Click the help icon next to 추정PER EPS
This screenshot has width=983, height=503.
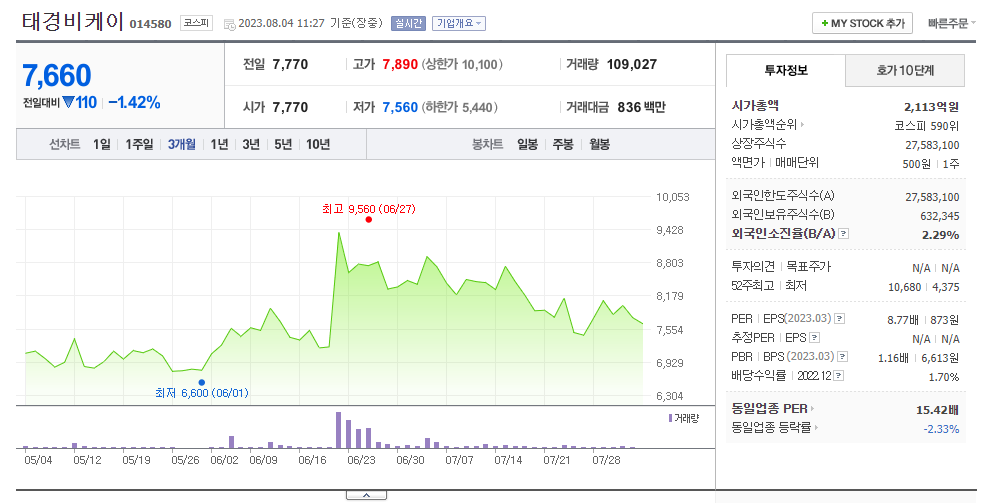pos(814,338)
